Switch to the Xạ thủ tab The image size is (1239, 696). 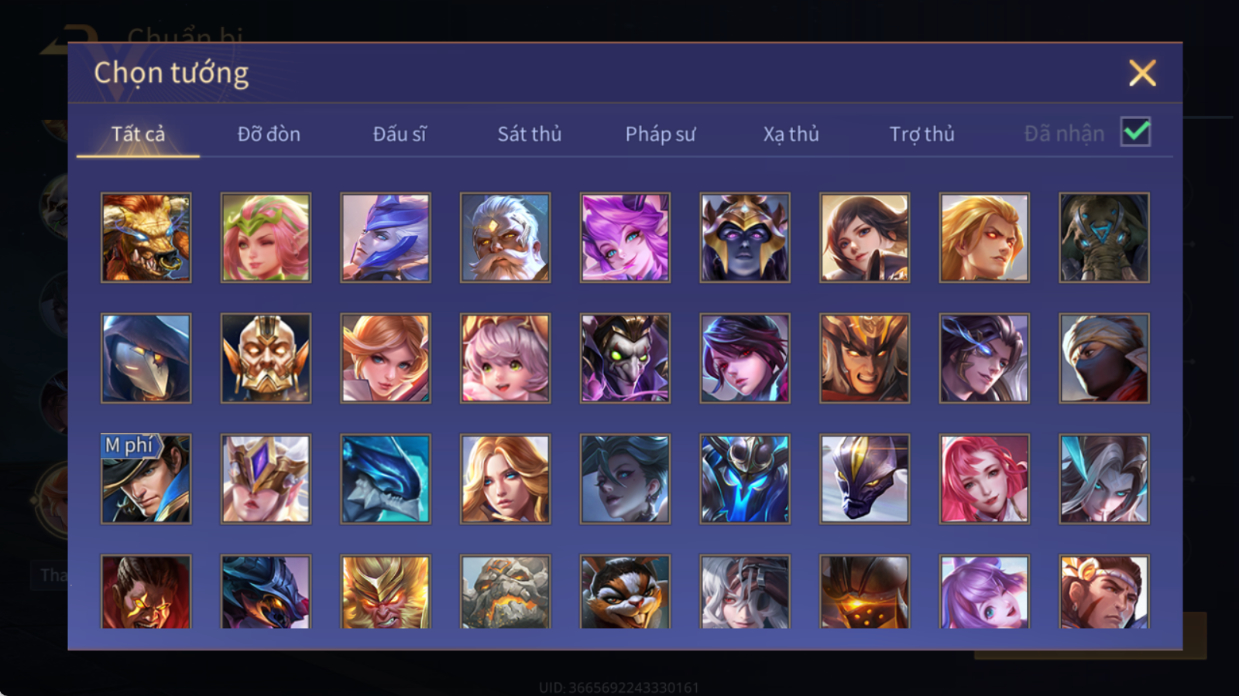pyautogui.click(x=791, y=134)
